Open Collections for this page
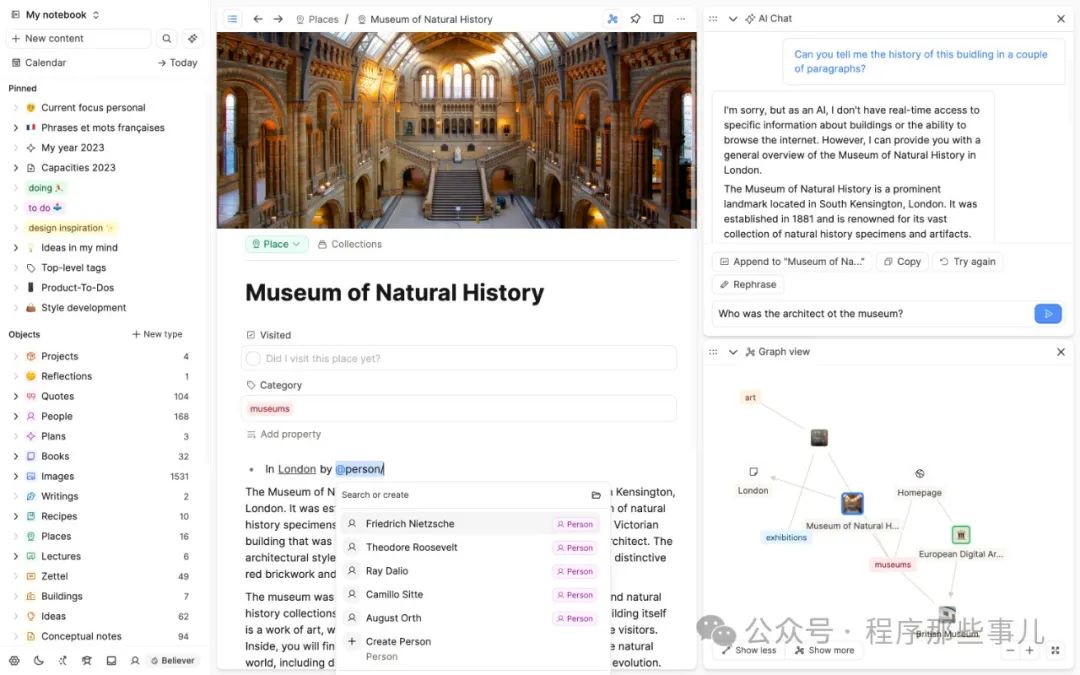The image size is (1080, 675). coord(350,244)
